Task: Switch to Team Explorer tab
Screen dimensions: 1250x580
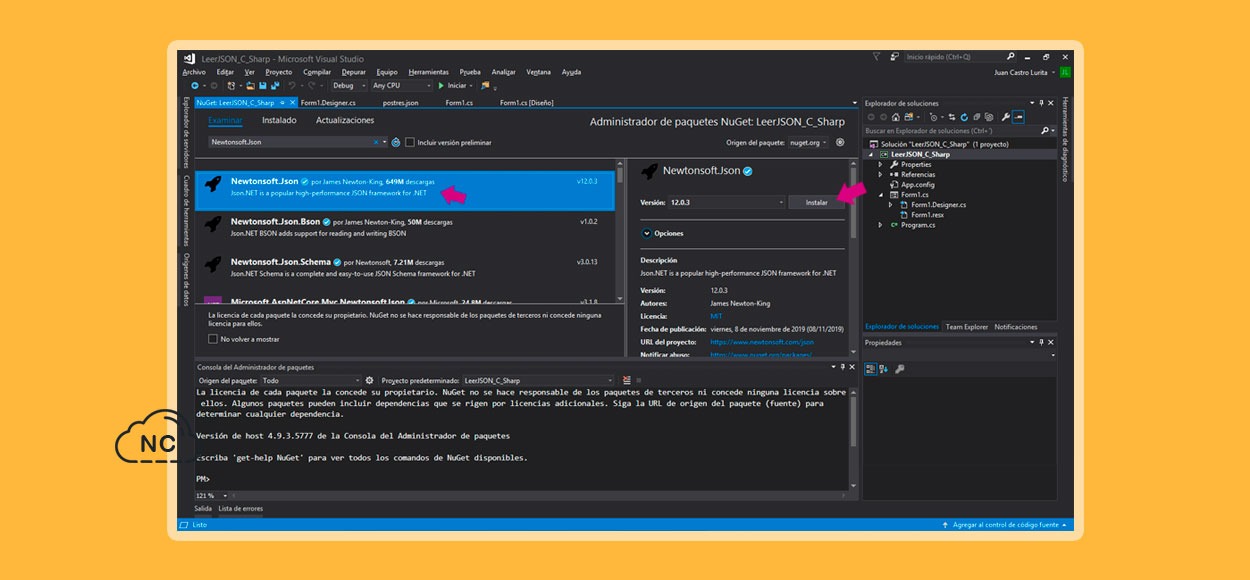Action: (x=967, y=327)
